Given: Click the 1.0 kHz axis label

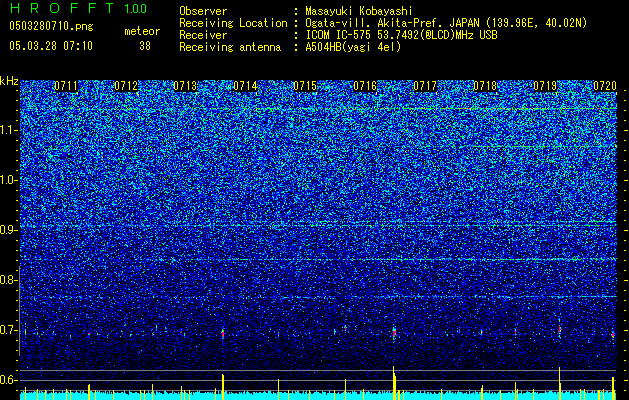Looking at the screenshot, I should click(x=9, y=180).
